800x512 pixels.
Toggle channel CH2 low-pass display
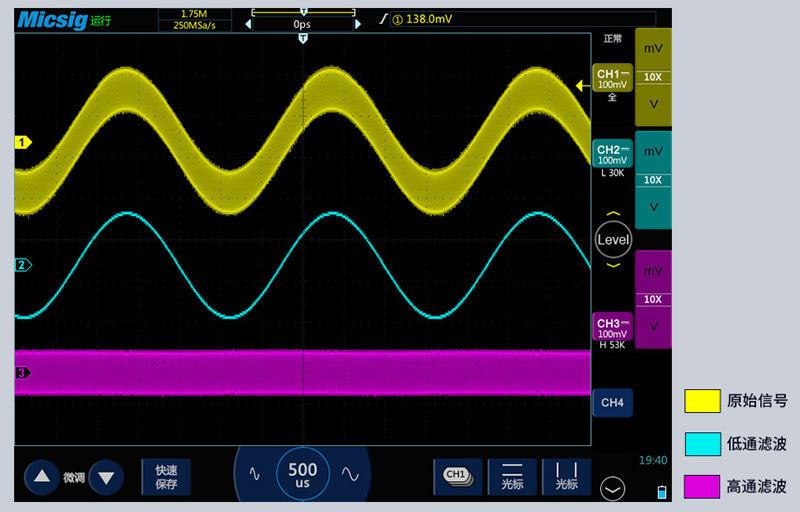(612, 153)
